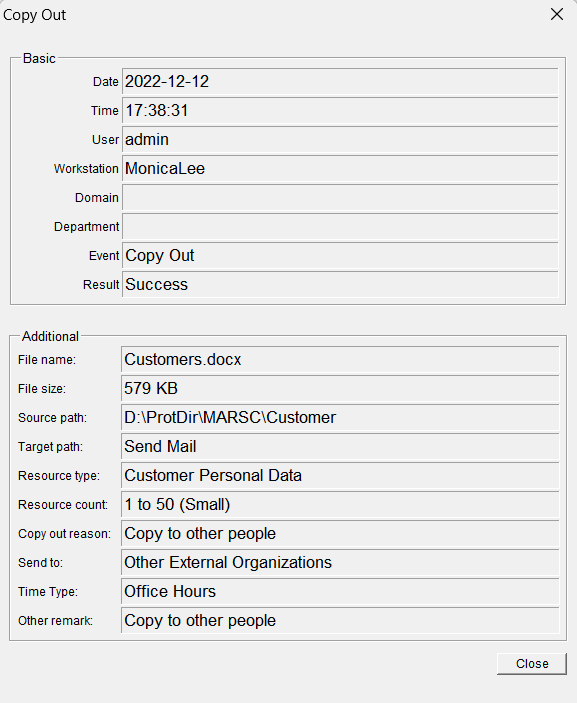
Task: Click the Event field showing Copy Out
Action: pyautogui.click(x=340, y=256)
